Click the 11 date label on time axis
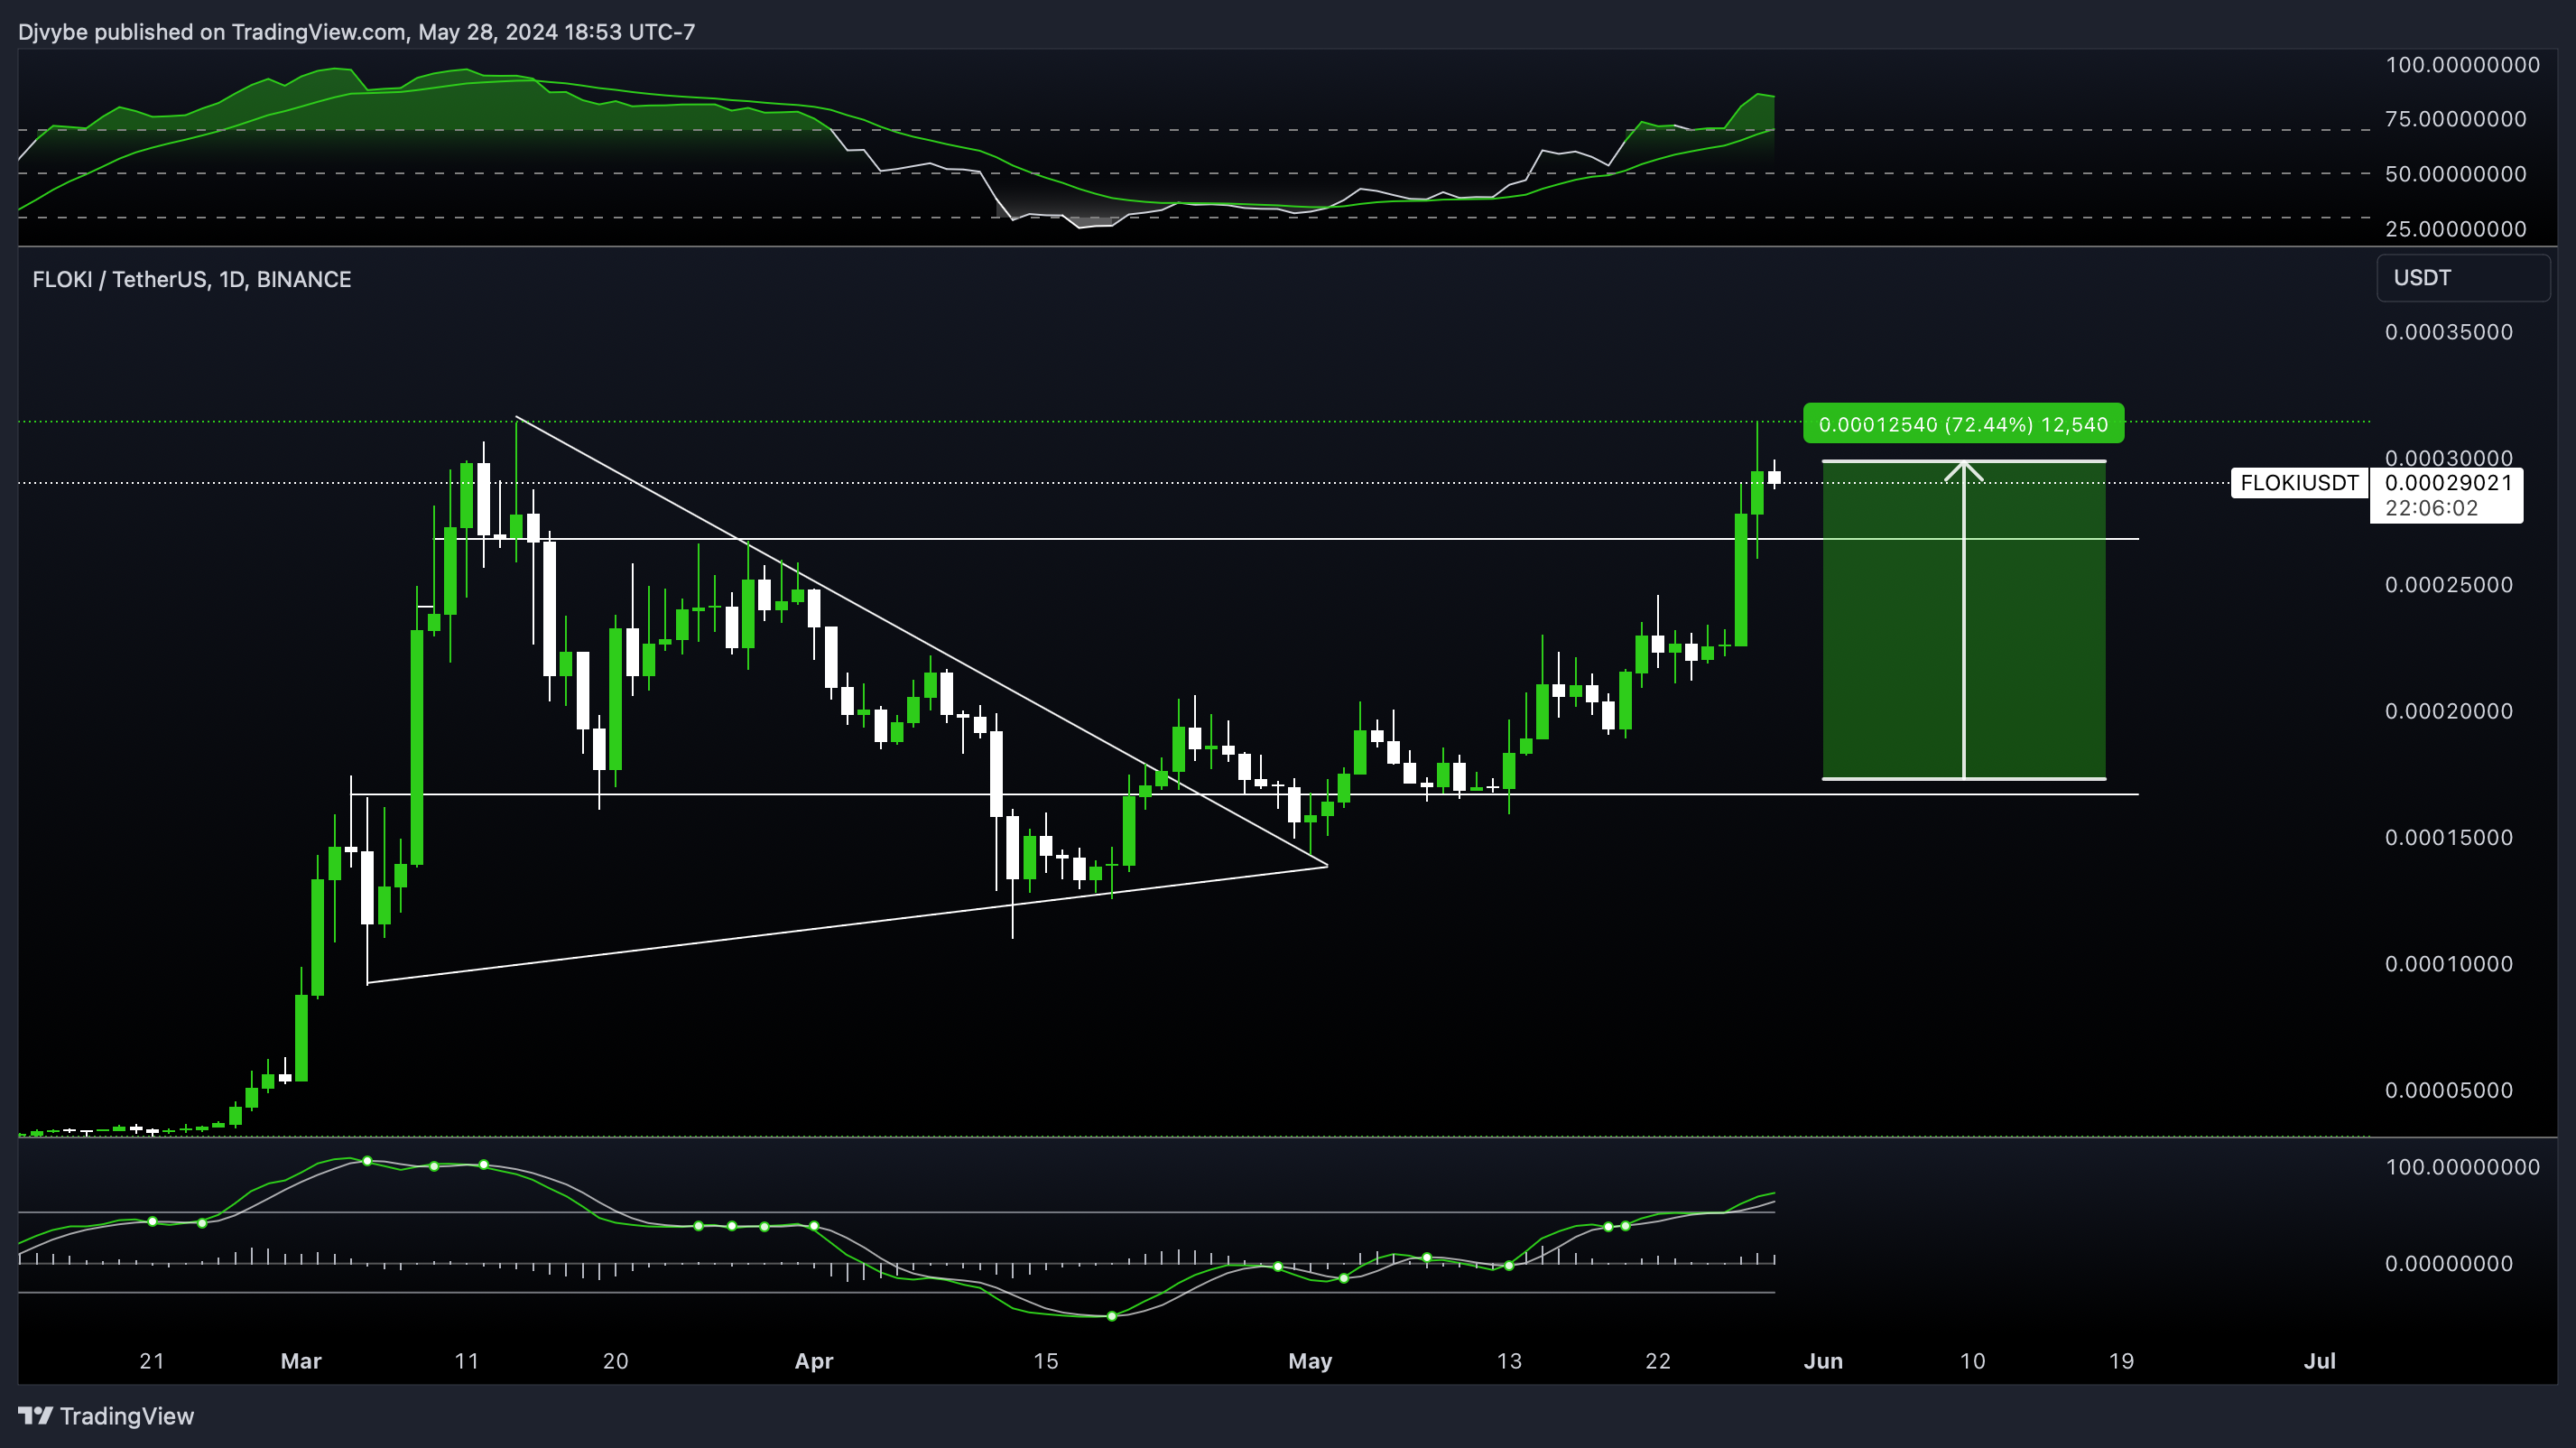 pos(467,1361)
